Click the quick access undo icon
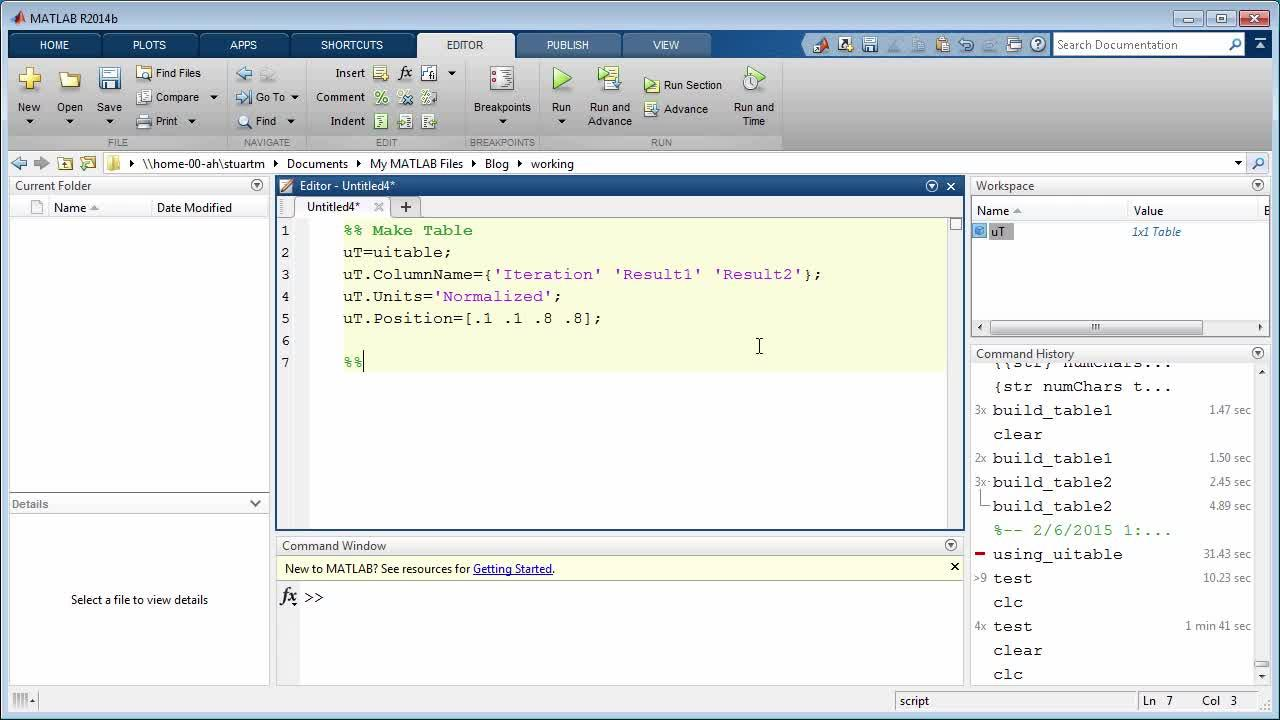This screenshot has height=720, width=1280. [x=965, y=44]
